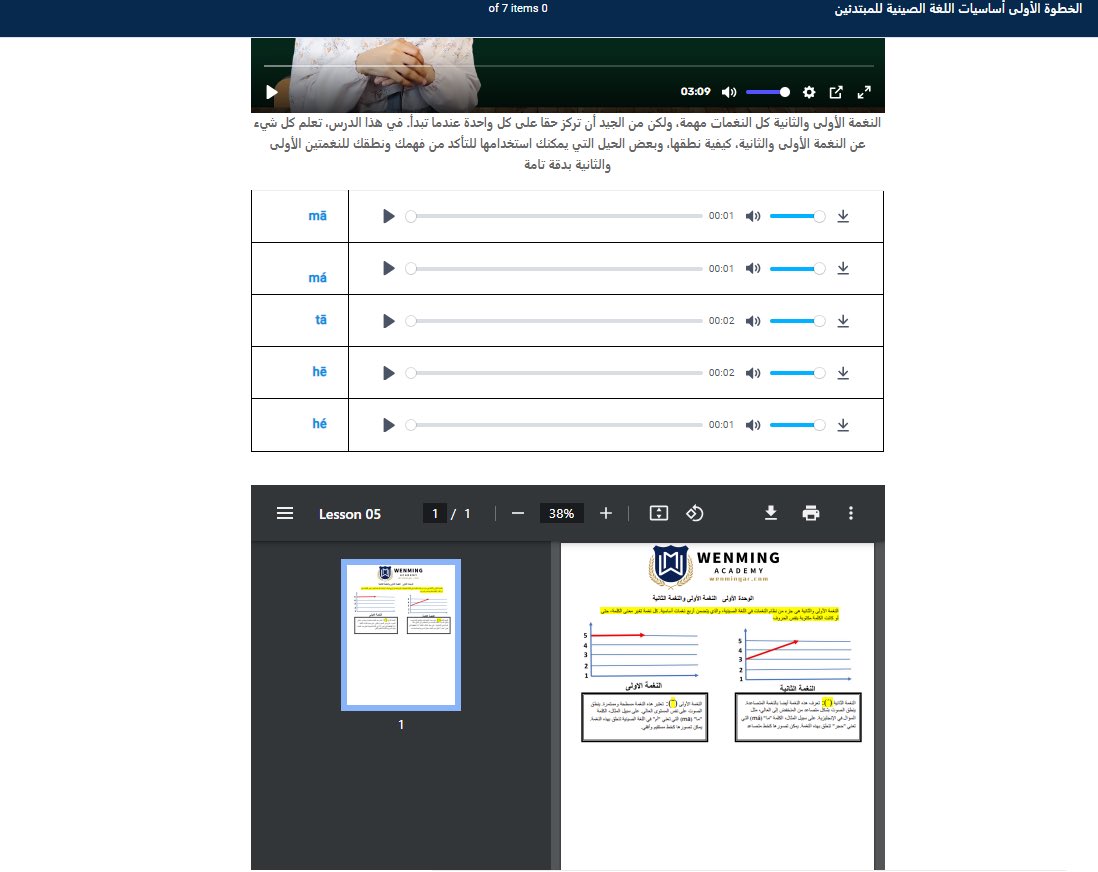The image size is (1098, 872).
Task: Open video player settings gear
Action: tap(809, 92)
